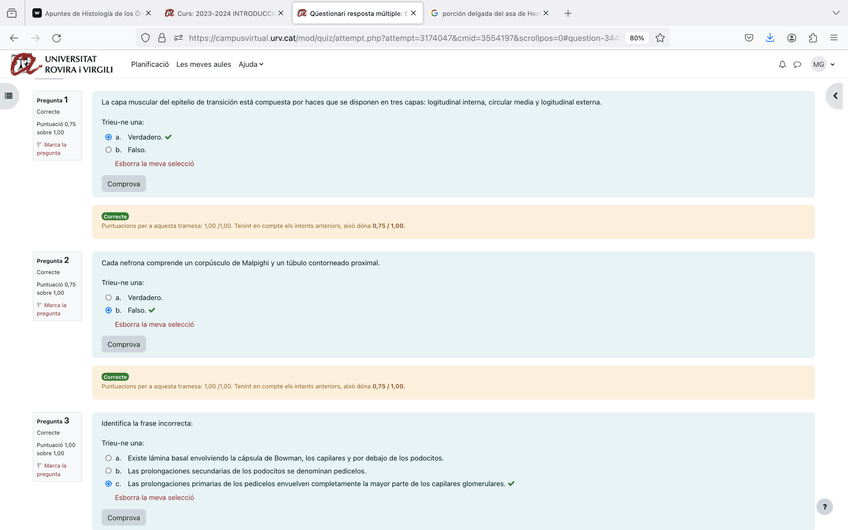The image size is (848, 530).
Task: Flag question 2 with Marca la pregunta
Action: coord(51,309)
